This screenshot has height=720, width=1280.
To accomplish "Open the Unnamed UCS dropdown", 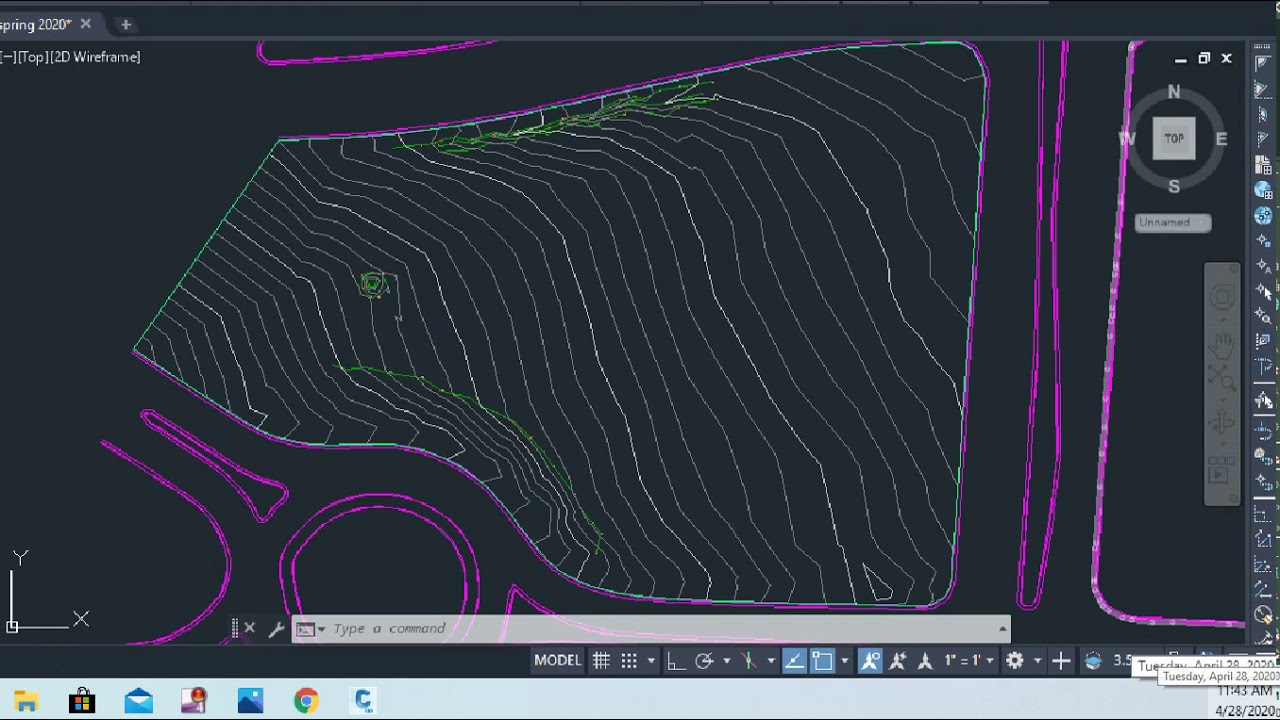I will (1173, 222).
